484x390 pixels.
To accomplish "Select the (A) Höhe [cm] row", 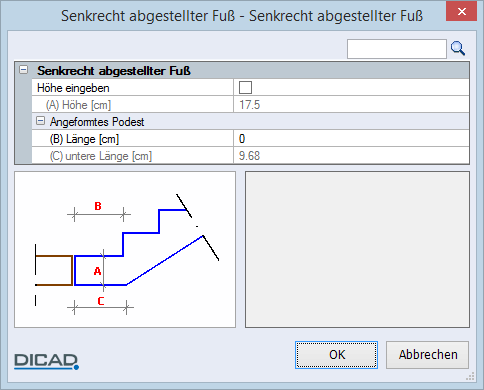I will 250,105.
